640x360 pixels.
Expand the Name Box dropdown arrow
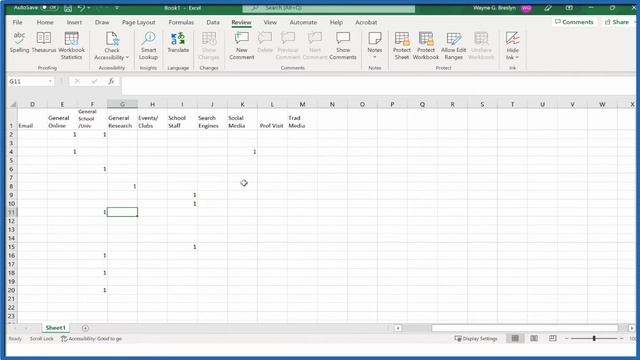pos(50,82)
